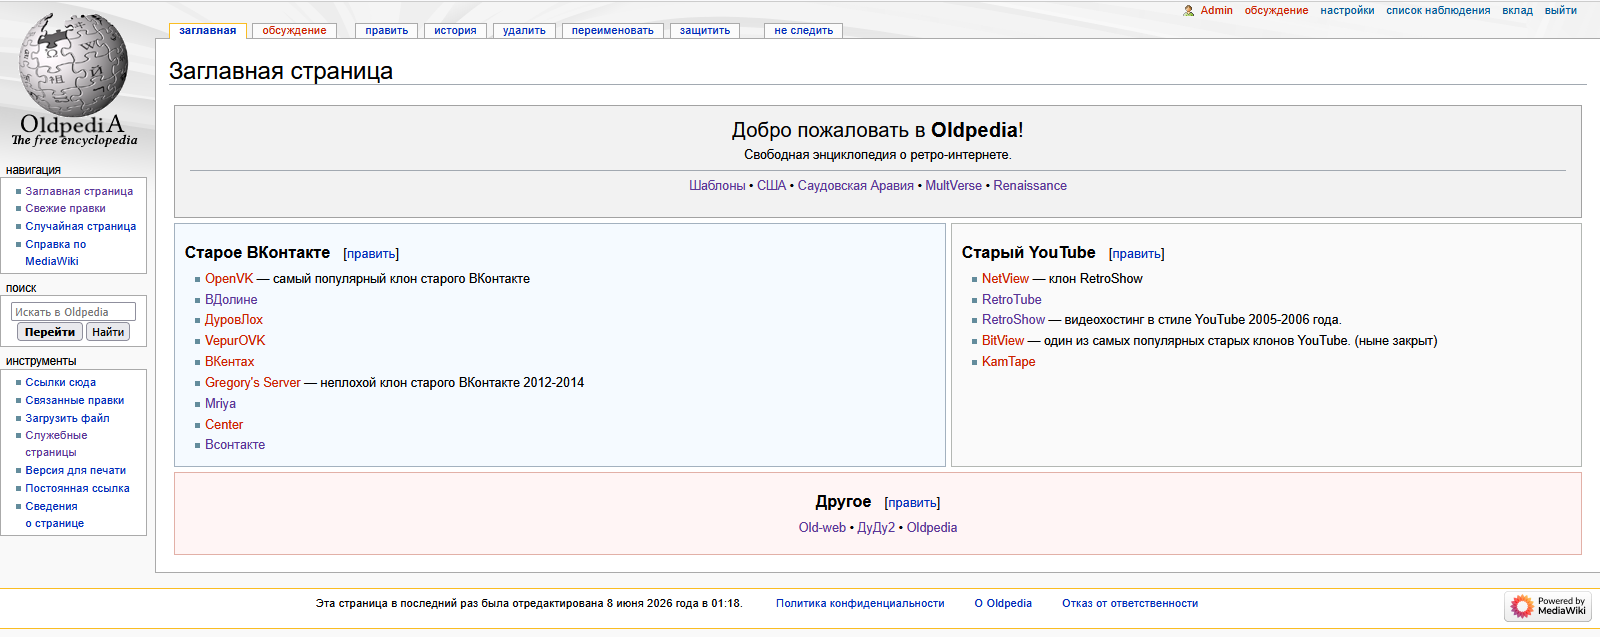
Task: Click Загрузить файл link
Action: click(67, 418)
